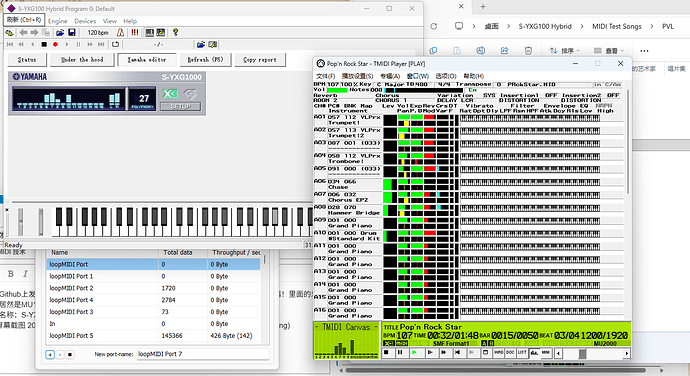Click the floppy disk save icon
This screenshot has width=690, height=376.
point(71,33)
